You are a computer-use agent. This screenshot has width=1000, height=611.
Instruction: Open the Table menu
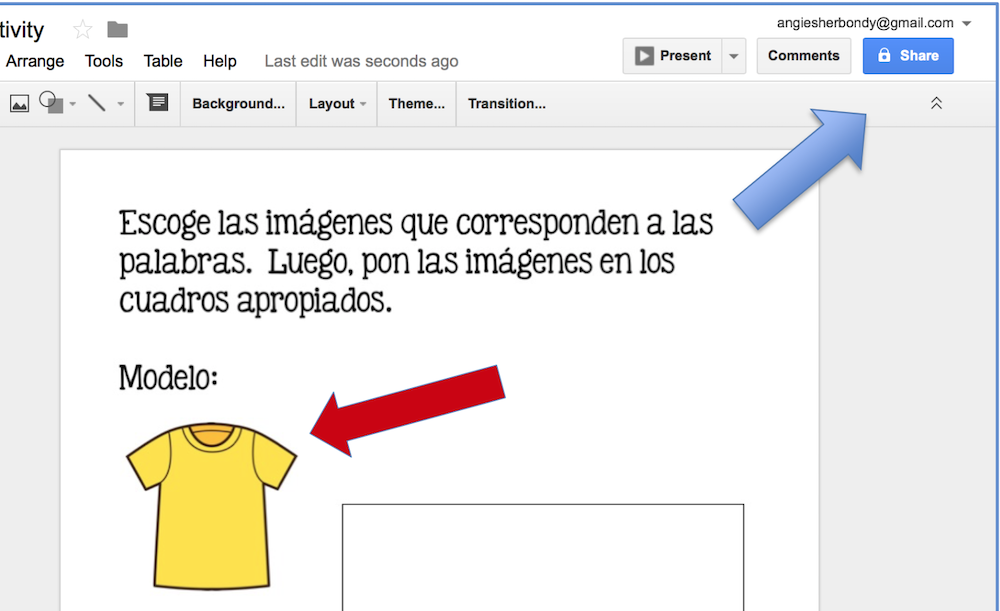click(x=163, y=61)
